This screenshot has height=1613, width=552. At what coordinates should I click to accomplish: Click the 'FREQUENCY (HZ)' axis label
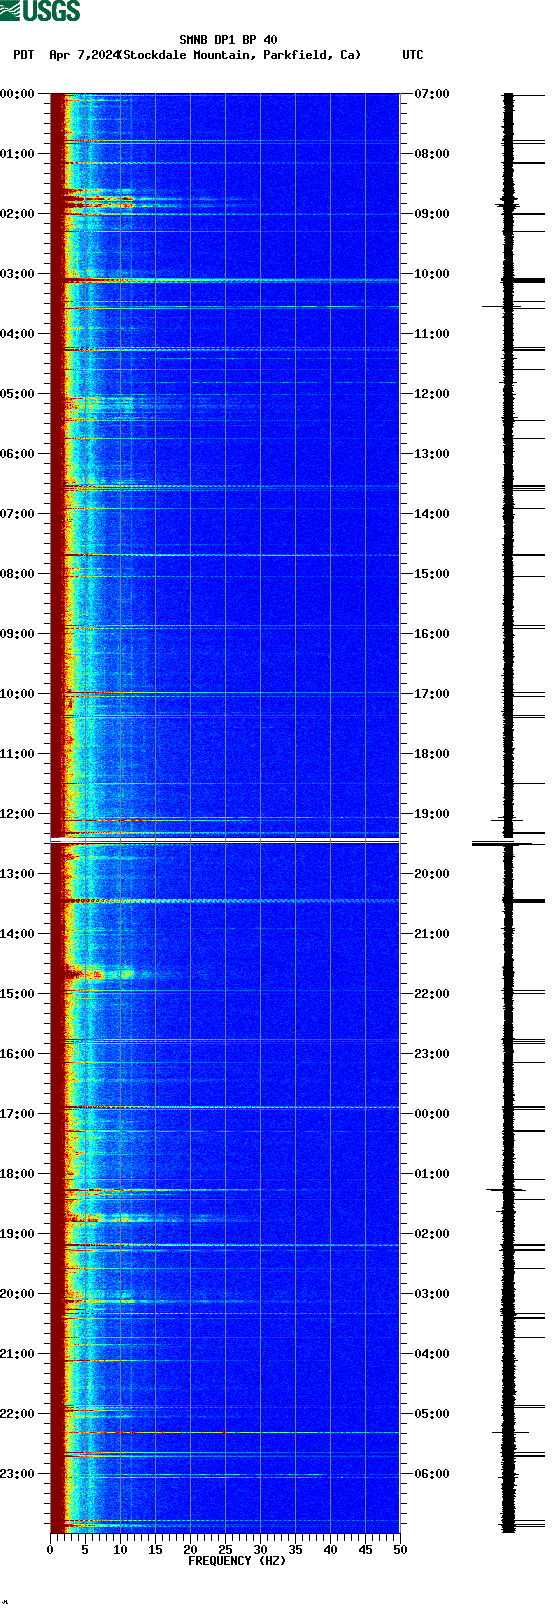click(237, 1561)
